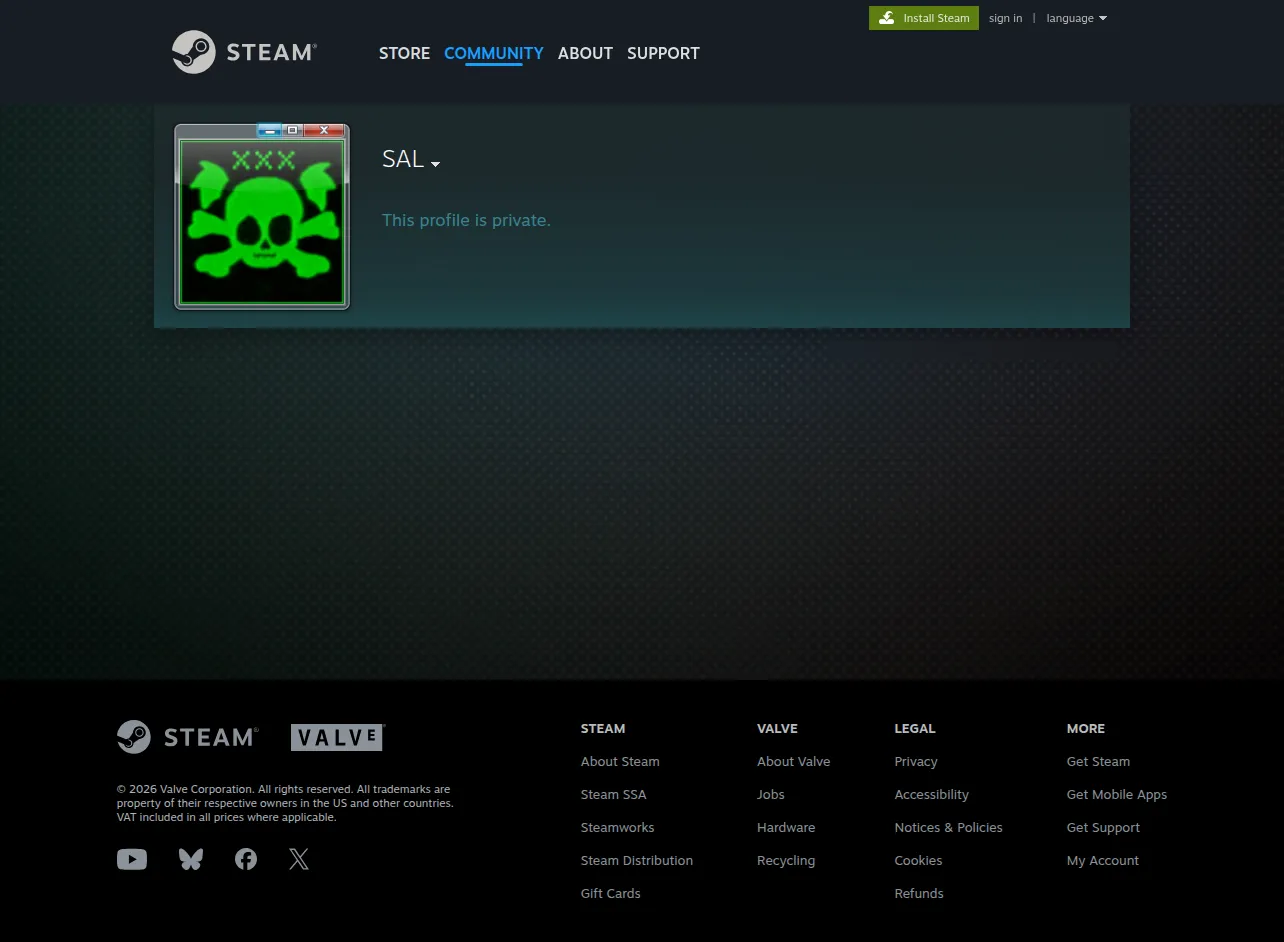Click the Install Steam button

tap(924, 18)
